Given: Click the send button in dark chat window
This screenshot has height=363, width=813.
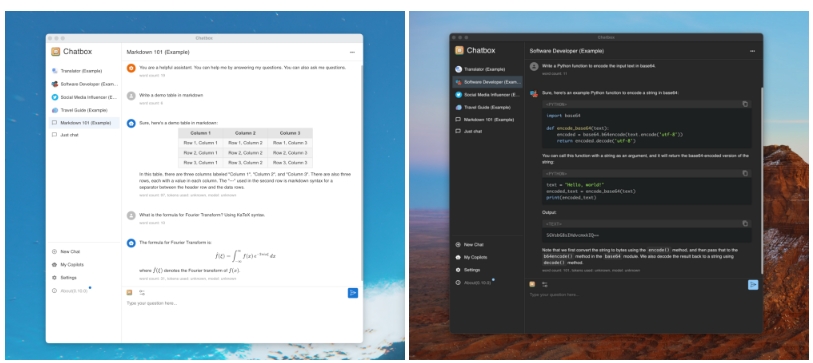Looking at the screenshot, I should (753, 285).
